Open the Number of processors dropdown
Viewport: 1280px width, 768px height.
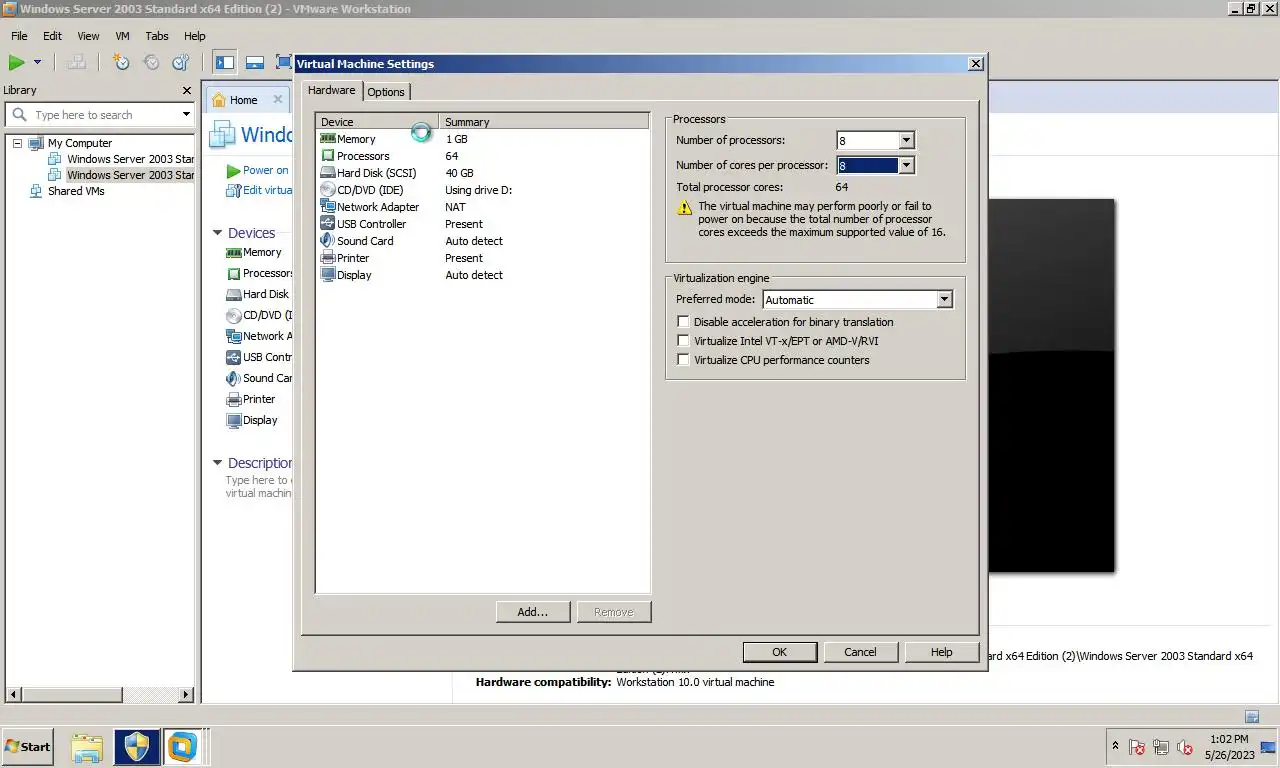tap(906, 141)
